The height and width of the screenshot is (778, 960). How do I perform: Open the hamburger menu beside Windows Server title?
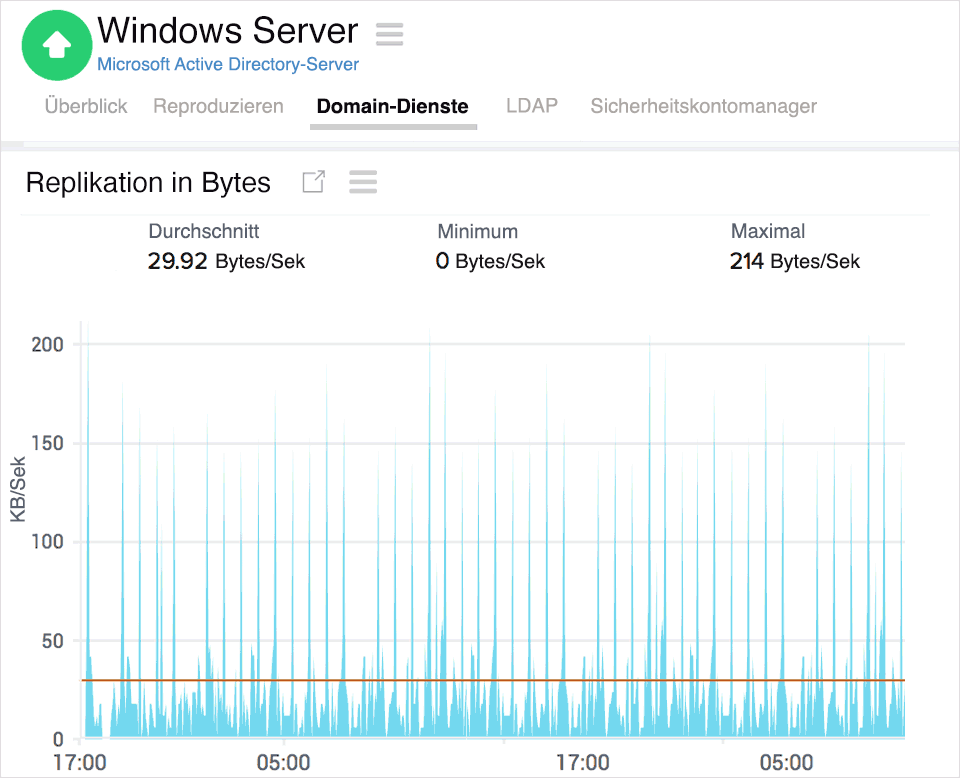[x=389, y=34]
